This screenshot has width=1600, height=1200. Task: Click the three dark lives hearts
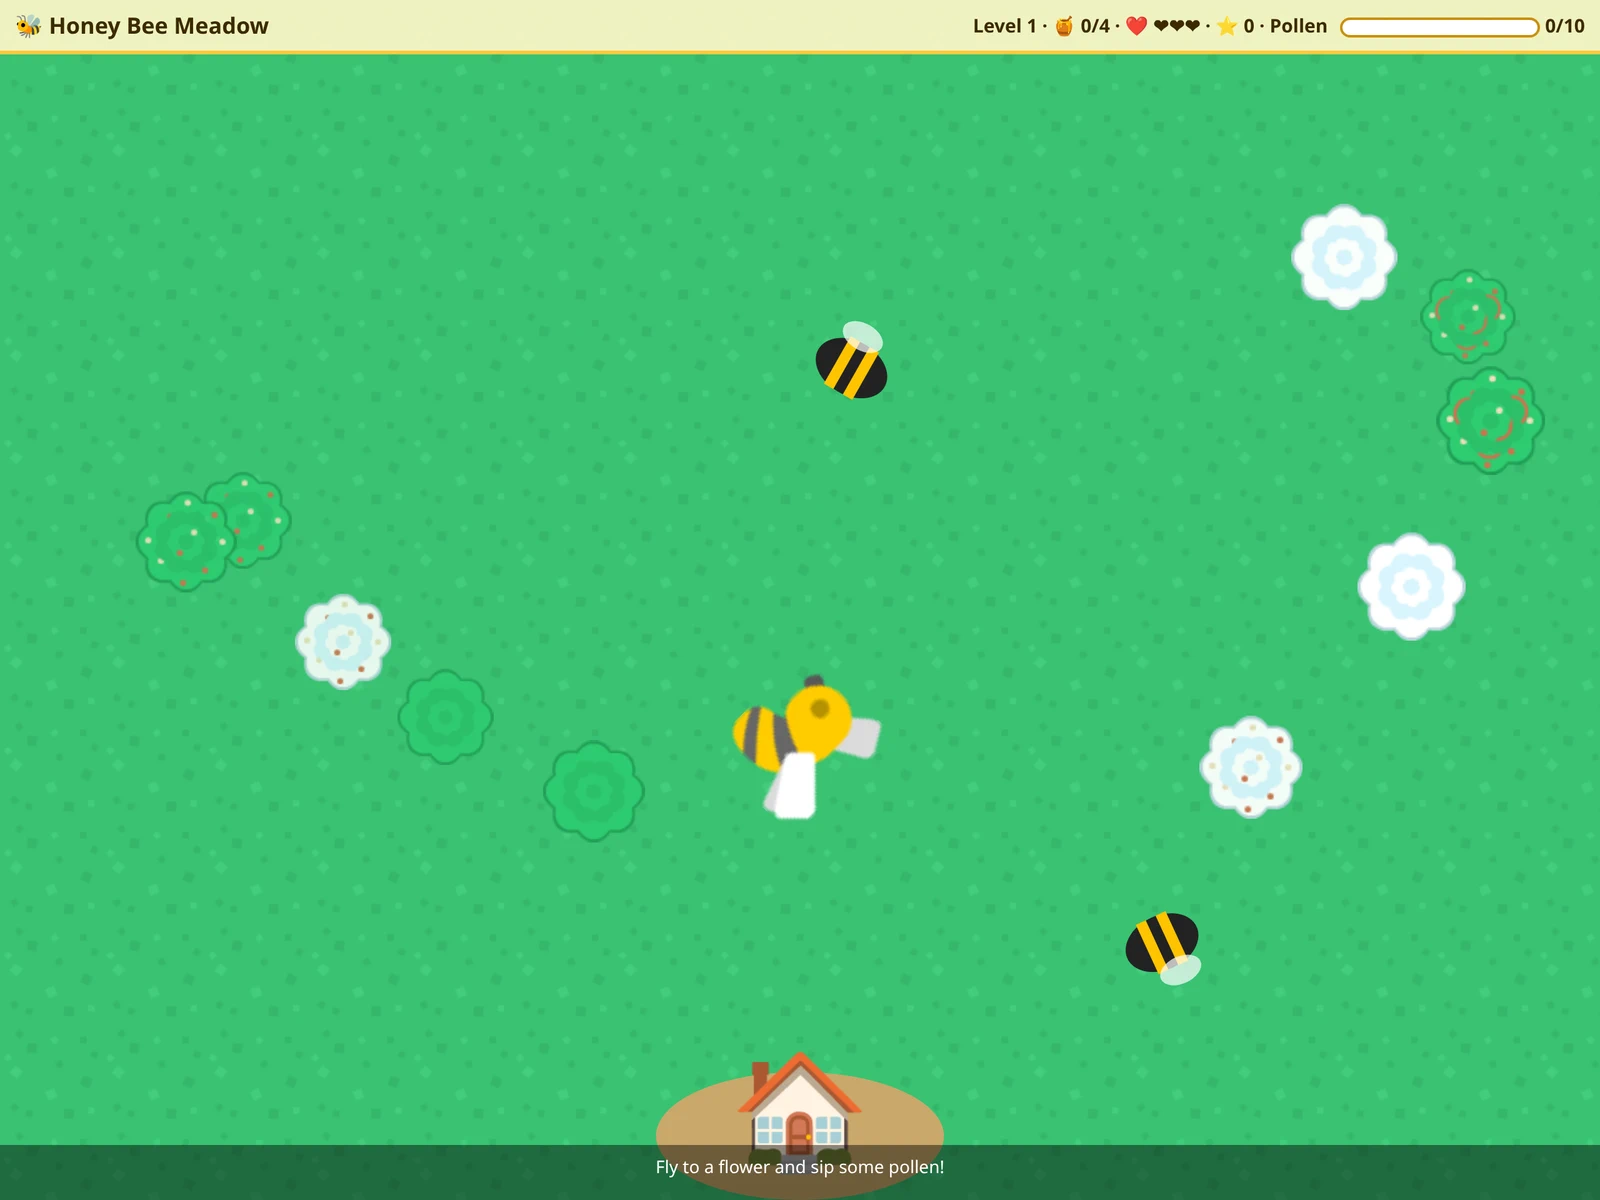pyautogui.click(x=1176, y=26)
